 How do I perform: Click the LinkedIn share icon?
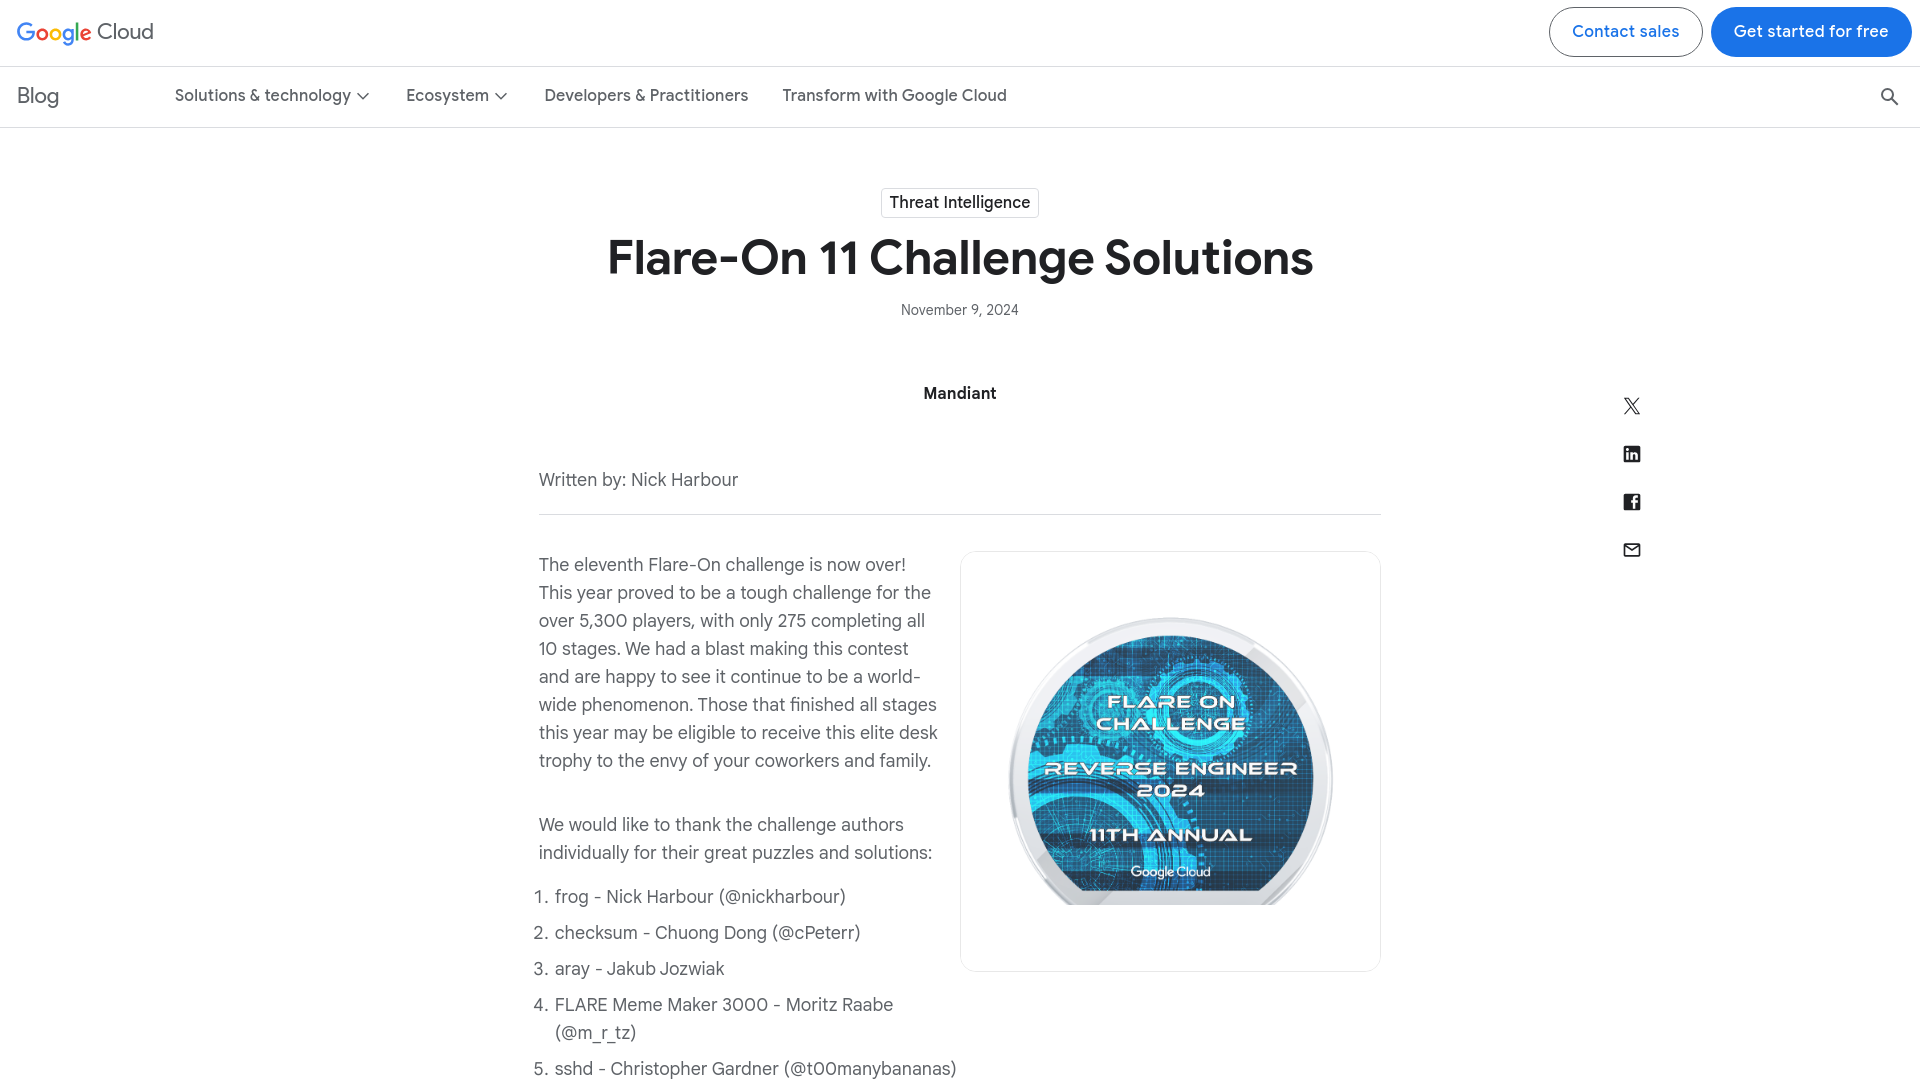point(1631,454)
